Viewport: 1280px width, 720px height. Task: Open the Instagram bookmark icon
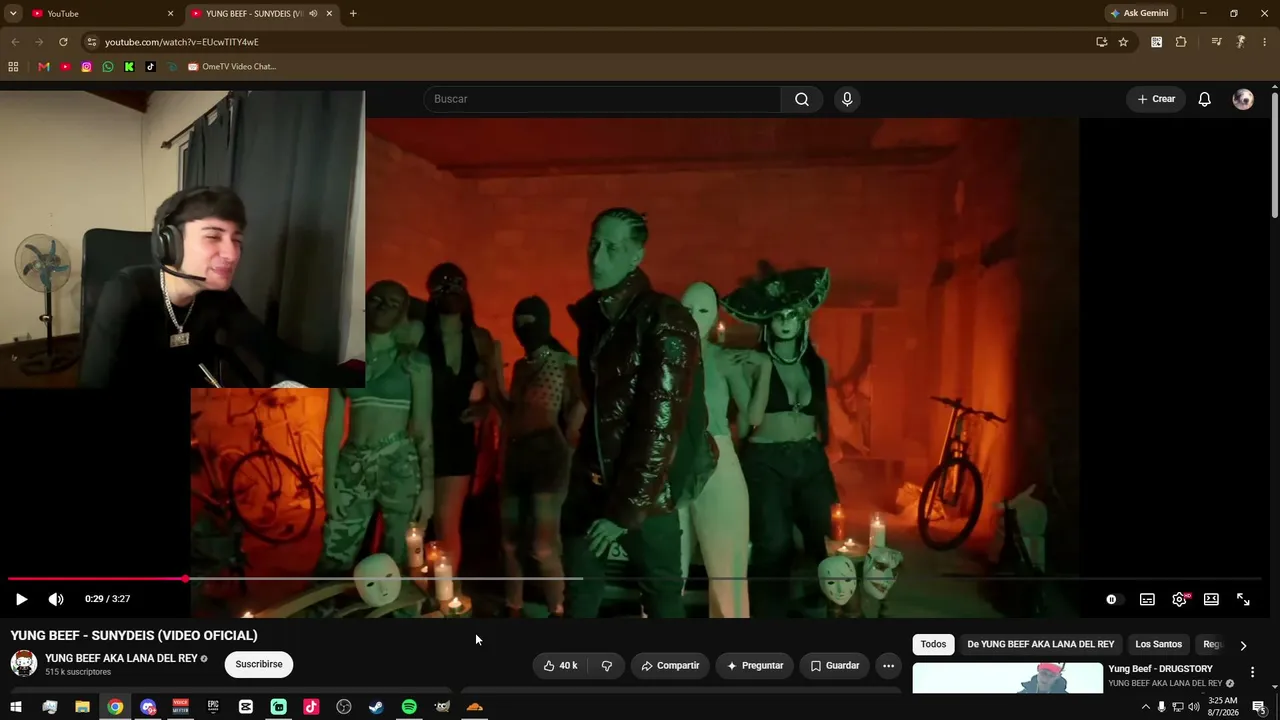[x=87, y=67]
